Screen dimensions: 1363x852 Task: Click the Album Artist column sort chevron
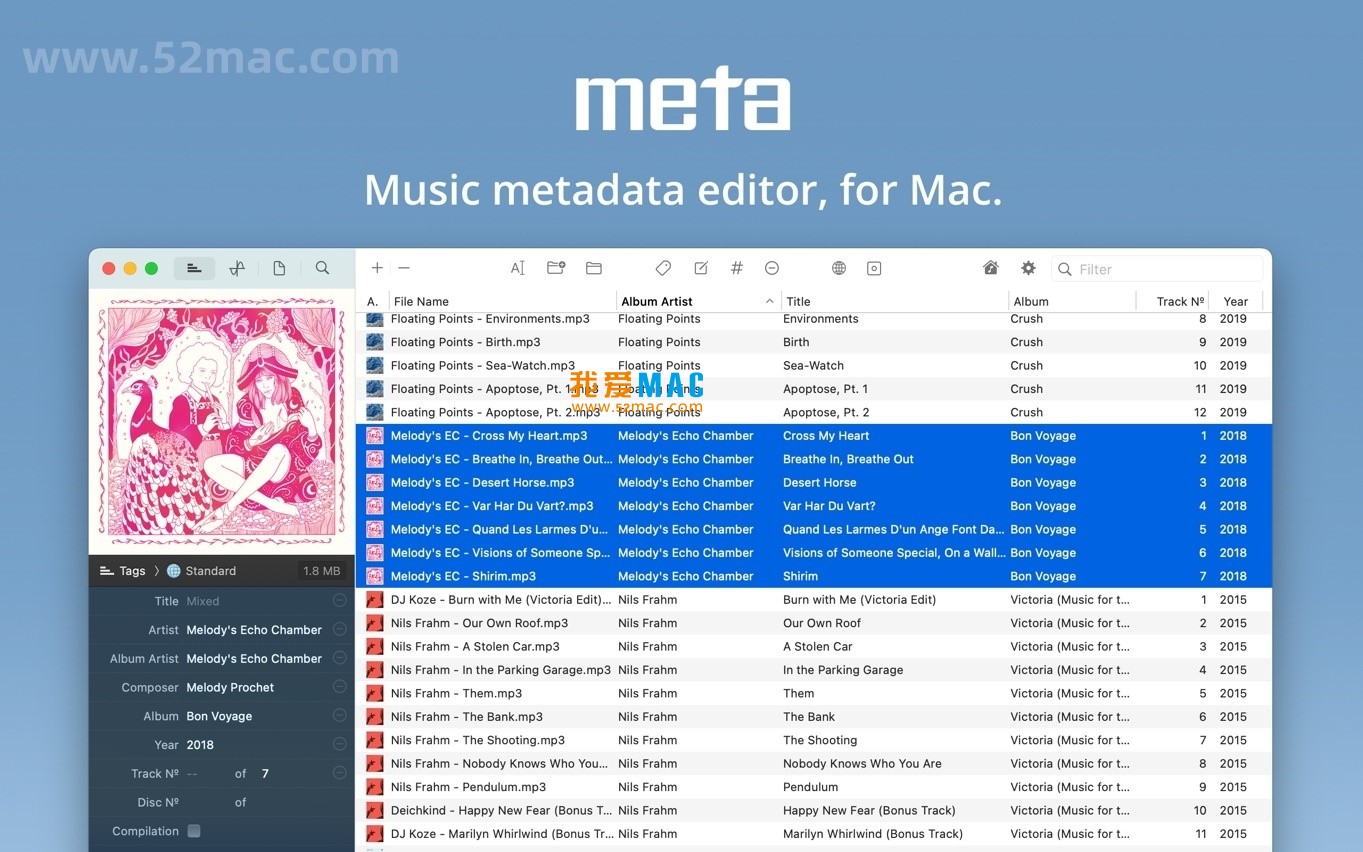pos(768,301)
